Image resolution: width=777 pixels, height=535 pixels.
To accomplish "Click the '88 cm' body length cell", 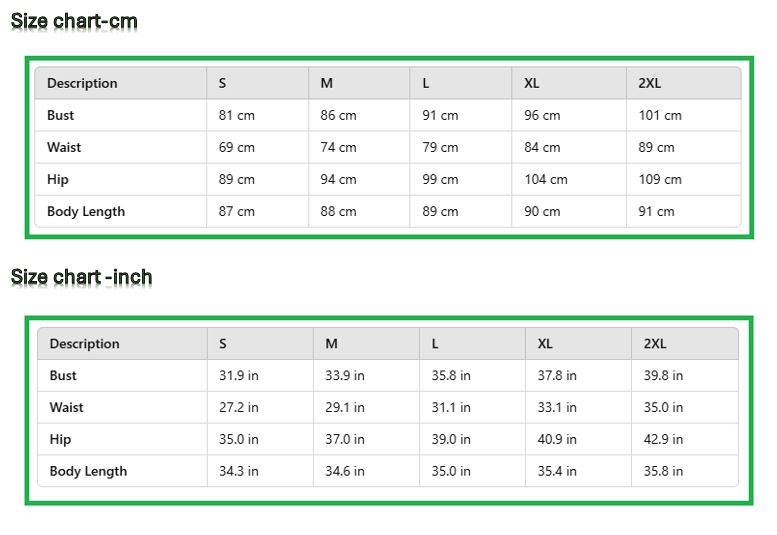I will click(x=338, y=211).
